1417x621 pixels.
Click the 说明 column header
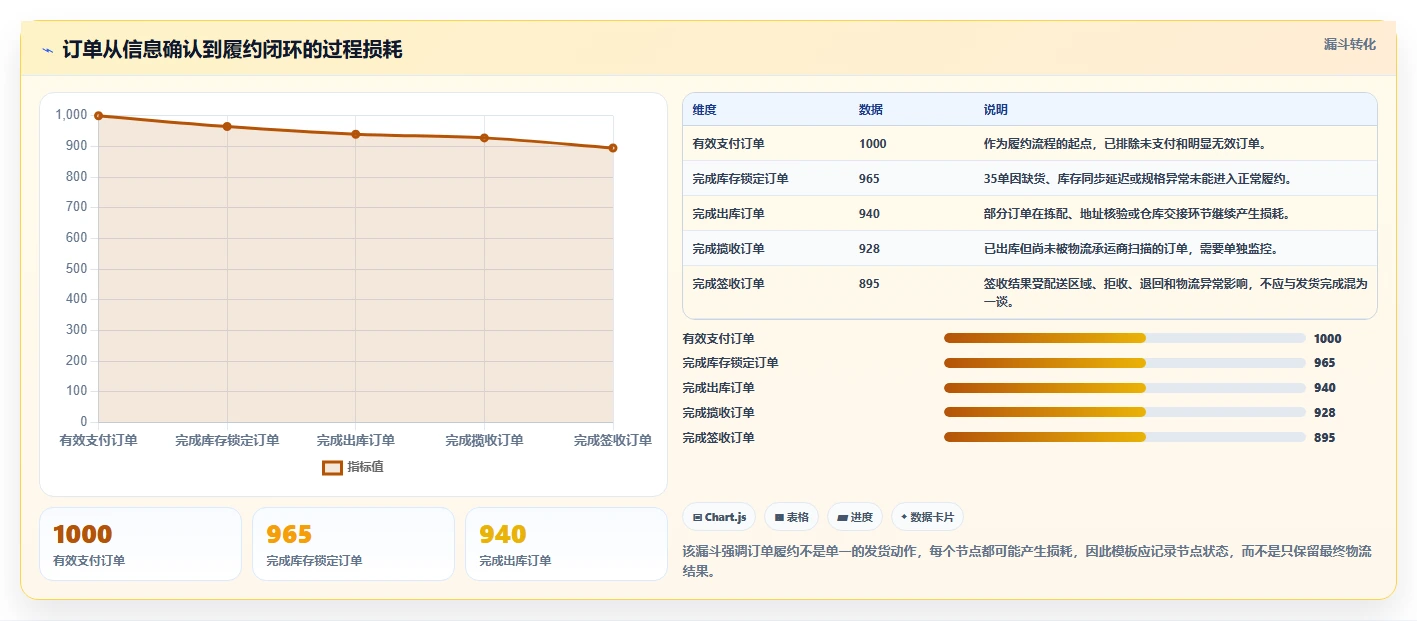[x=995, y=110]
